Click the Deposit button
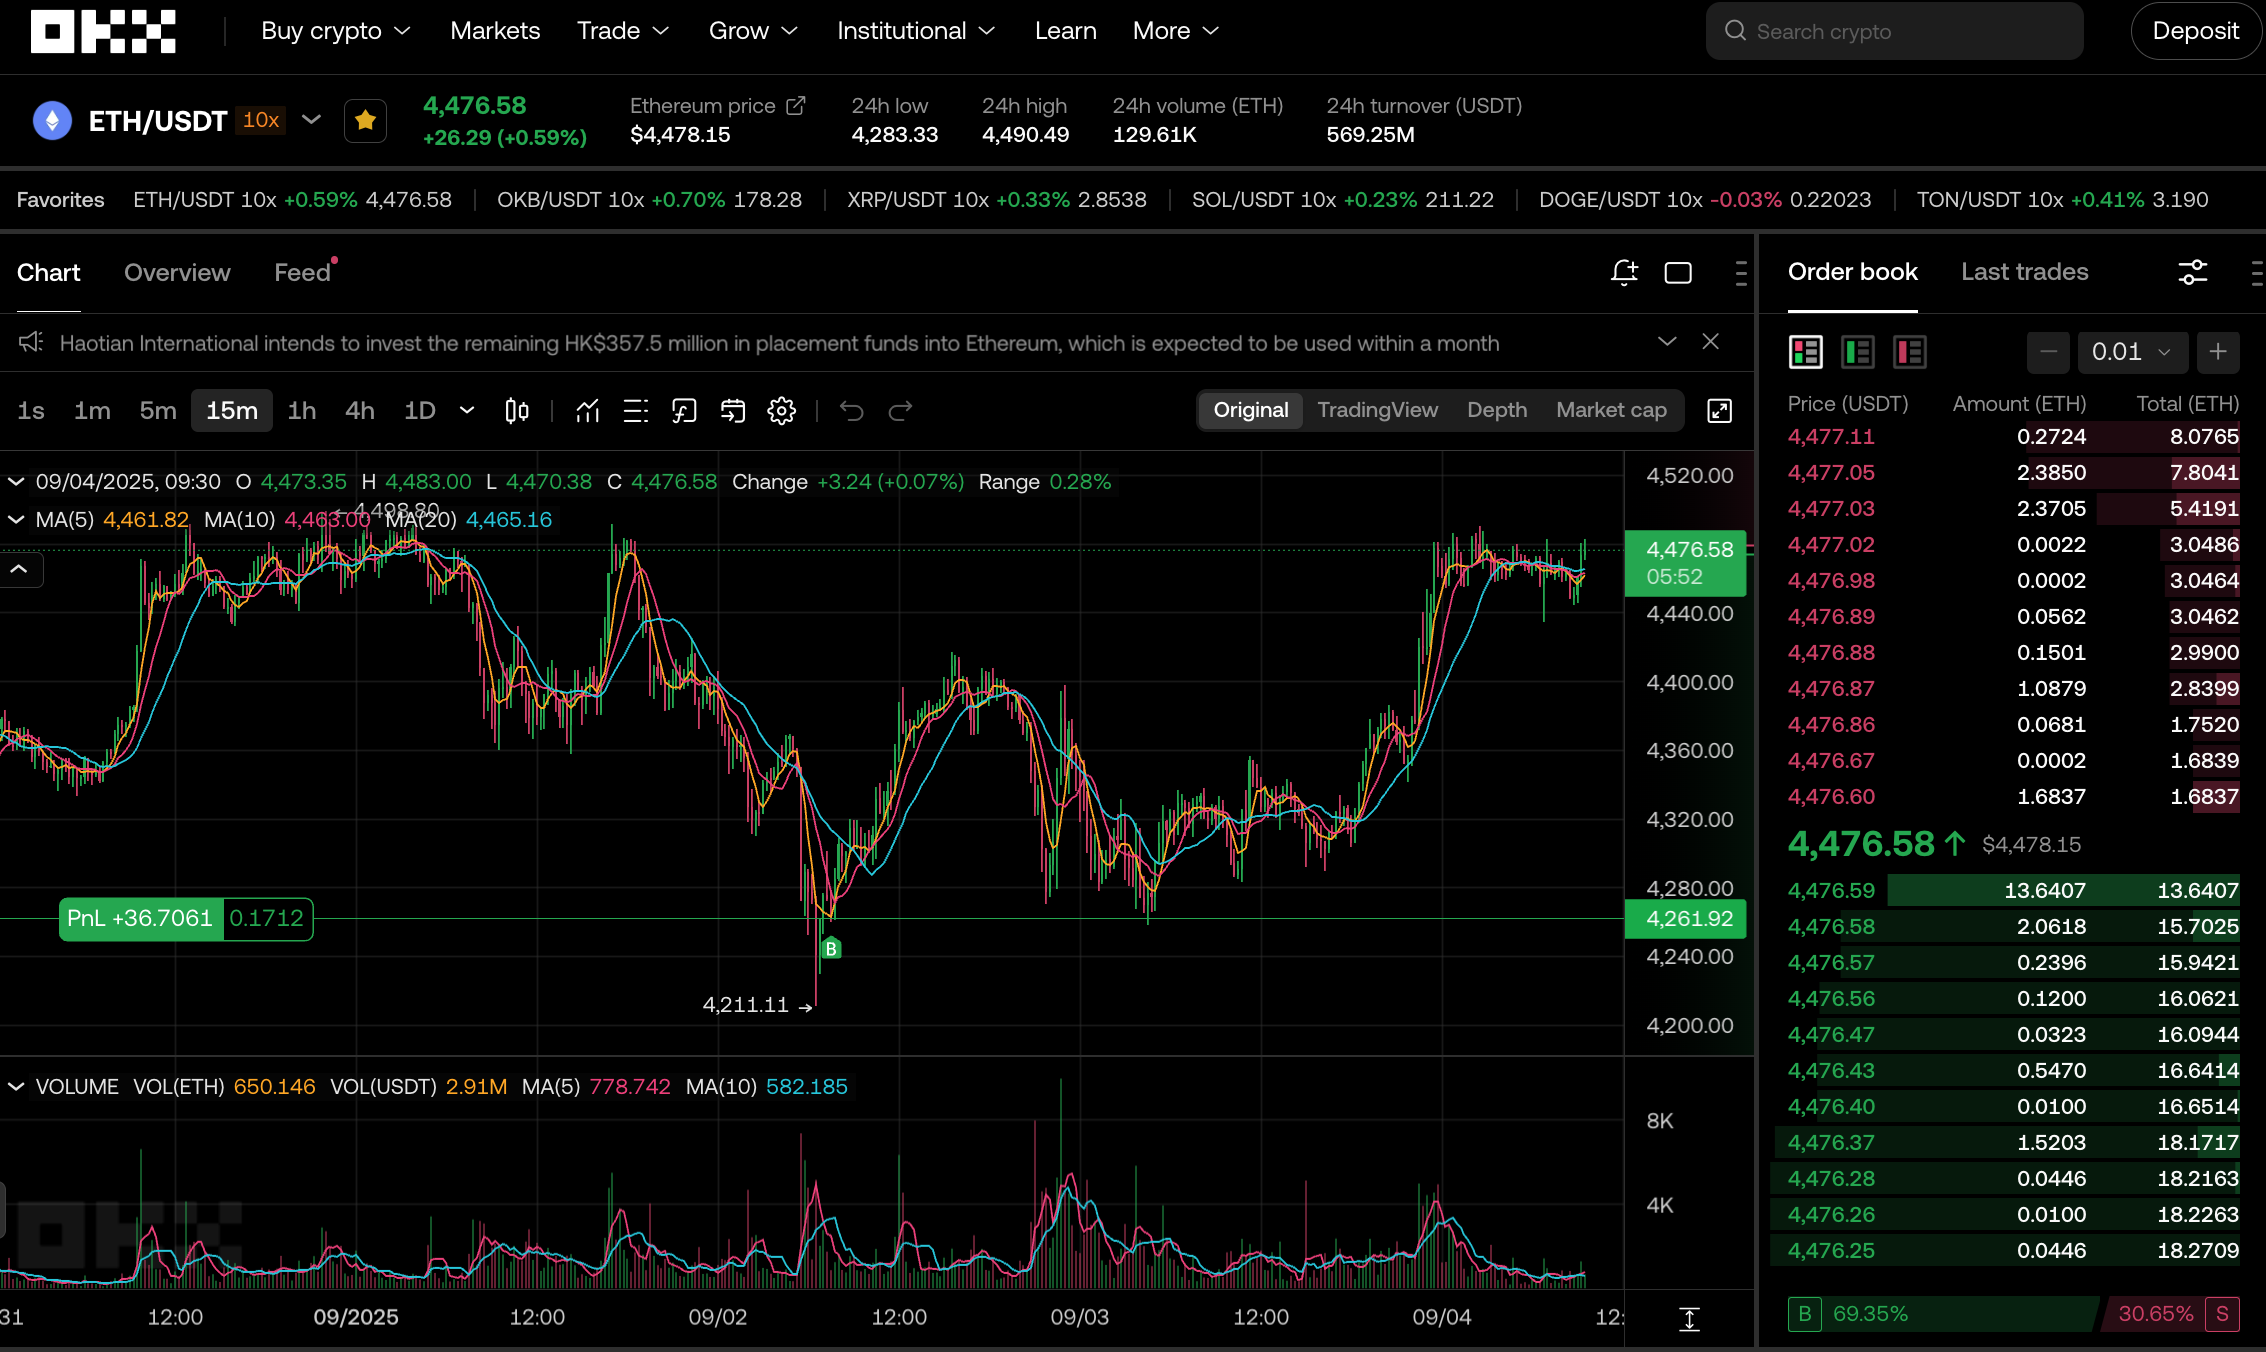This screenshot has width=2266, height=1352. pyautogui.click(x=2194, y=31)
